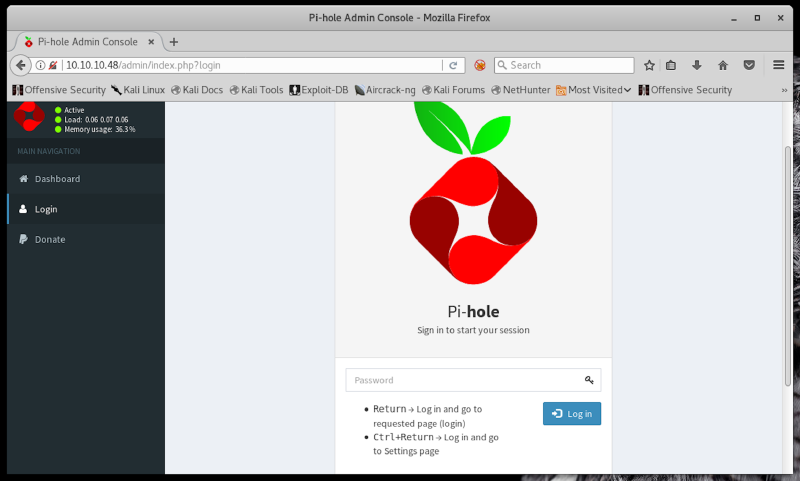Go to the Firefox home page icon
Image resolution: width=800 pixels, height=481 pixels.
pos(723,65)
